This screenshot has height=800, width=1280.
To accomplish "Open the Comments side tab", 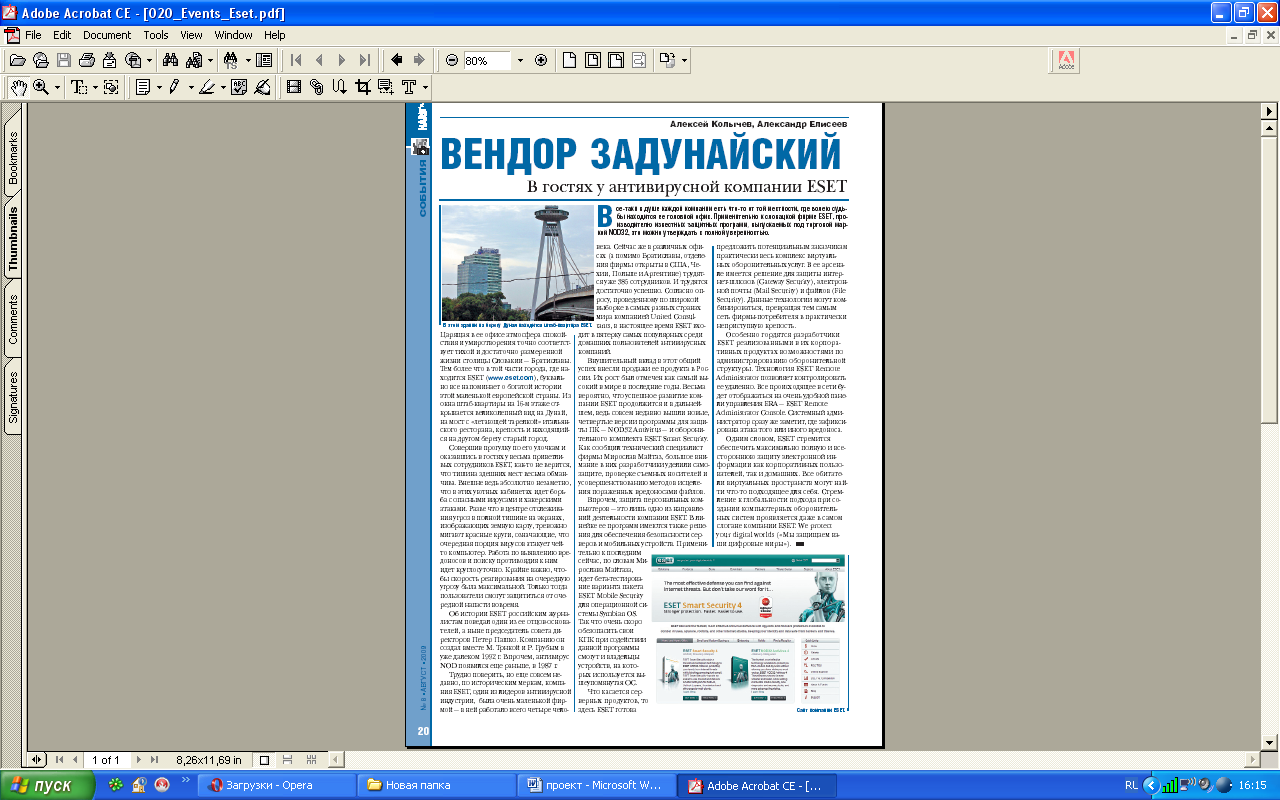I will pos(14,320).
